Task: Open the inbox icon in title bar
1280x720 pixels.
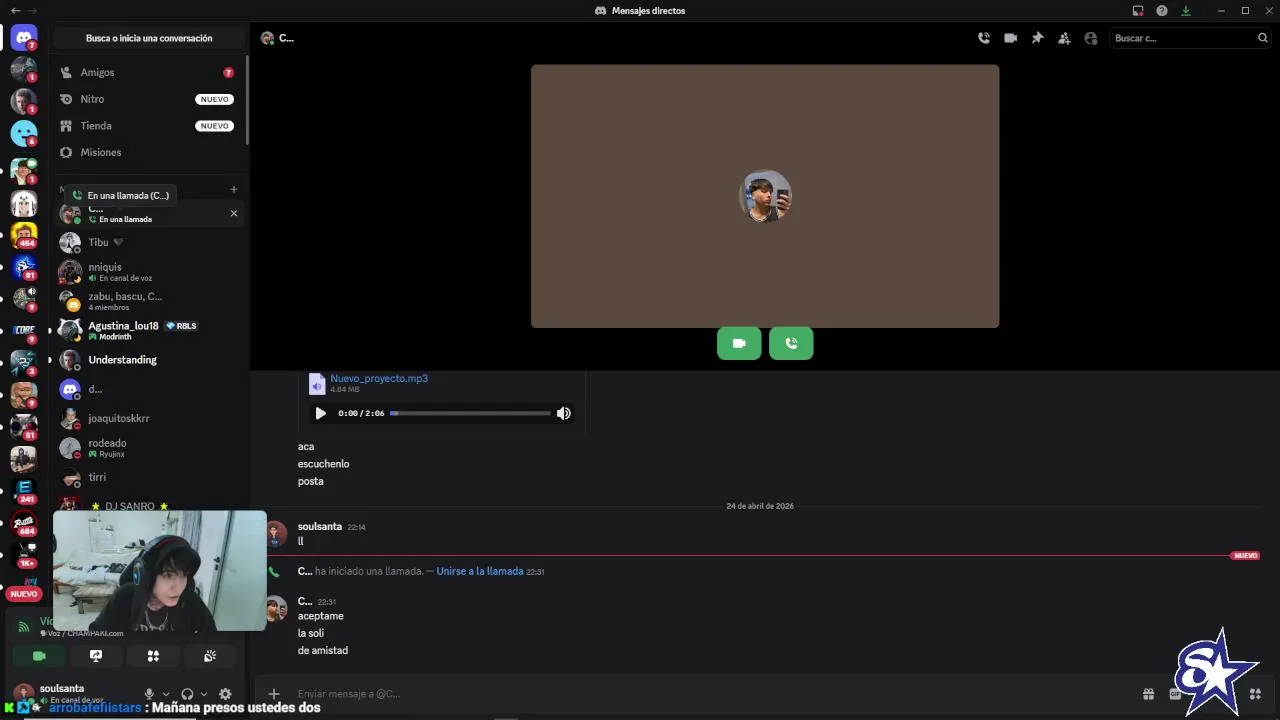Action: pyautogui.click(x=1138, y=11)
